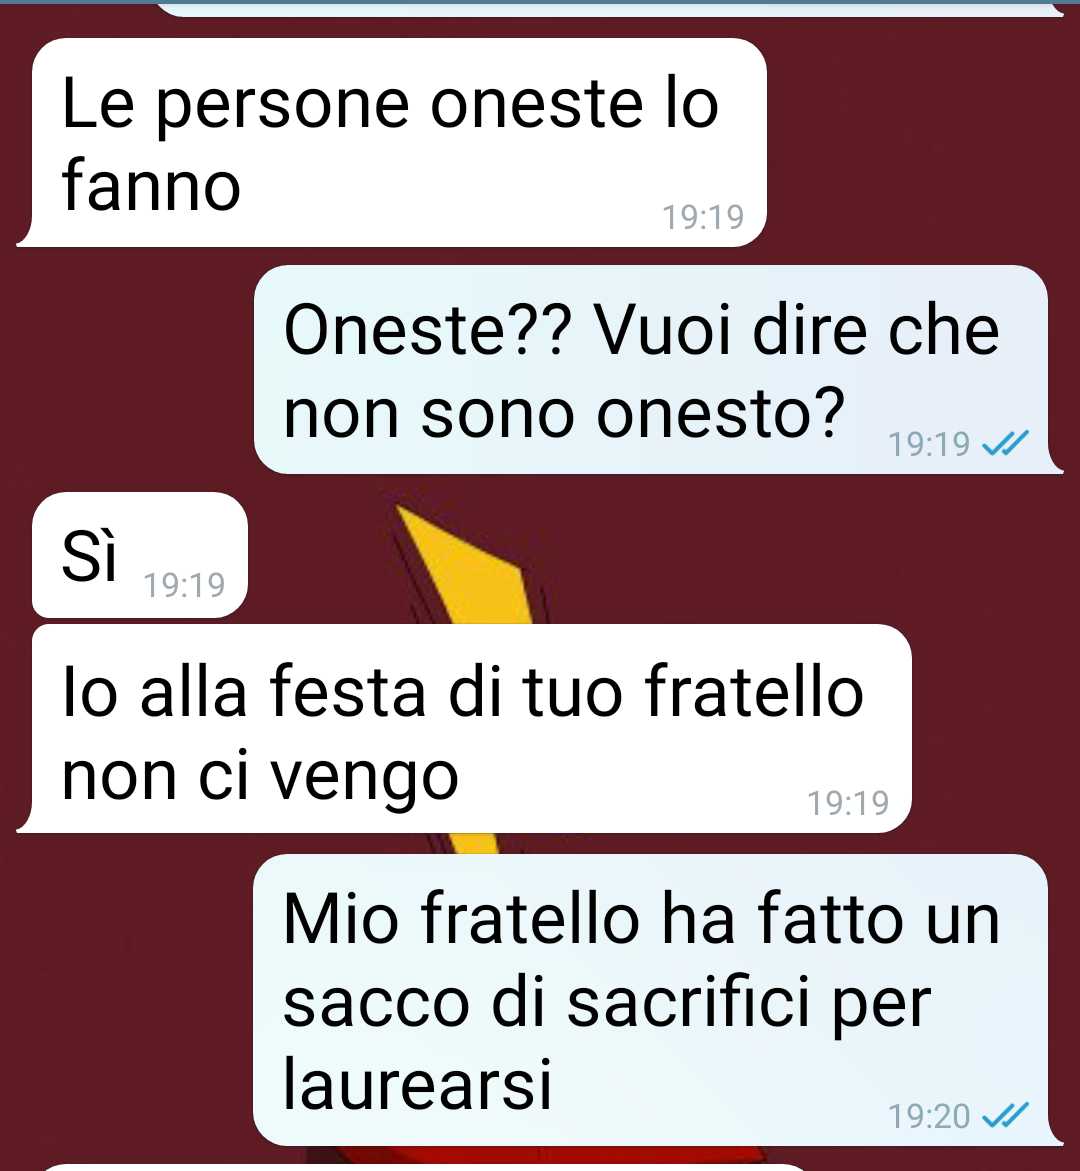1080x1171 pixels.
Task: Click the 19:19 timestamp under 'non ci vengo'
Action: (x=848, y=803)
